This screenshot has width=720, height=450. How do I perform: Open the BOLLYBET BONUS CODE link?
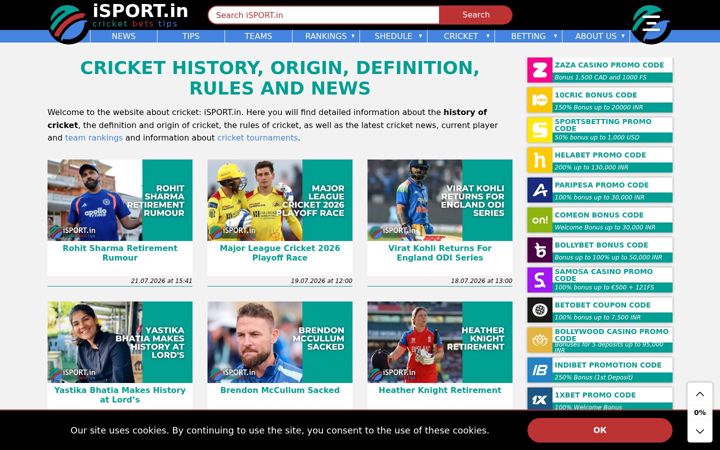pos(601,245)
